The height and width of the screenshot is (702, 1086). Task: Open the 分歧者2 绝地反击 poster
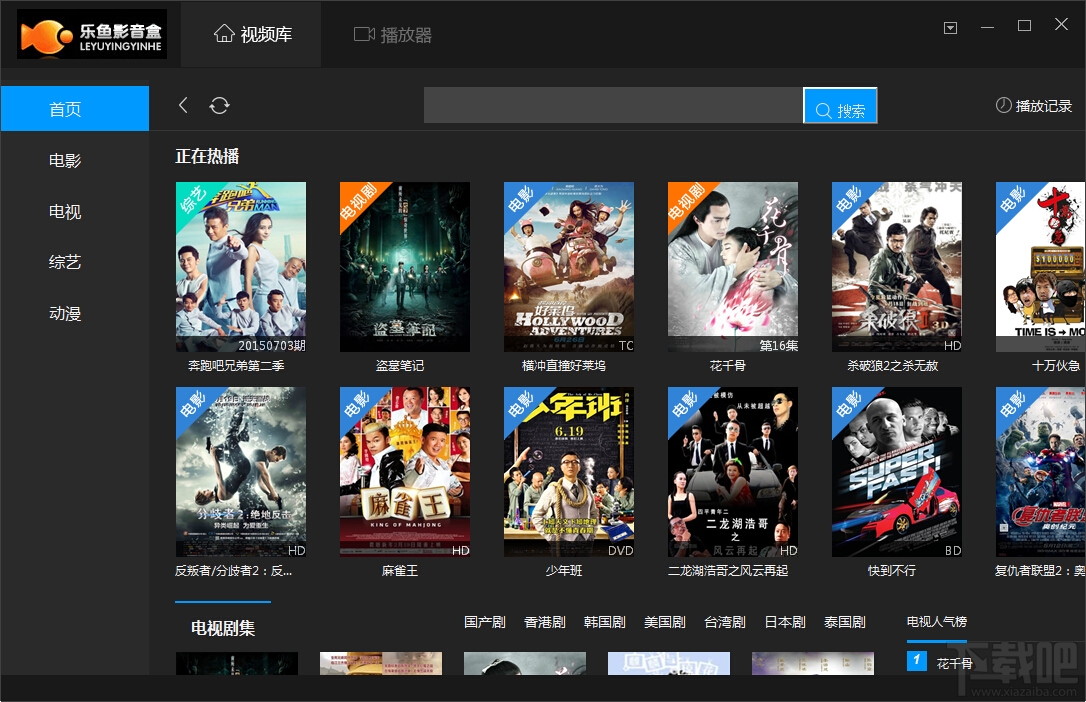click(240, 472)
